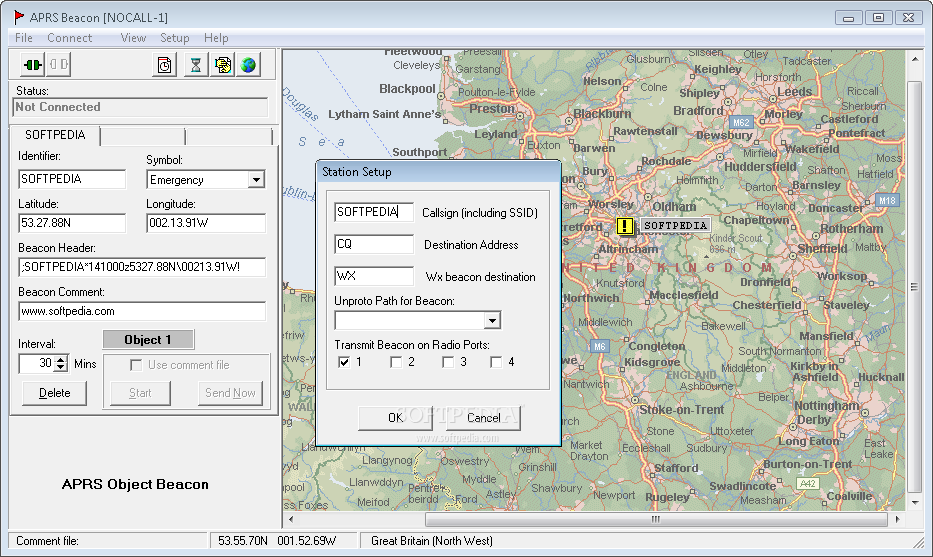The height and width of the screenshot is (557, 933).
Task: Click the map scroll down arrow
Action: (x=915, y=503)
